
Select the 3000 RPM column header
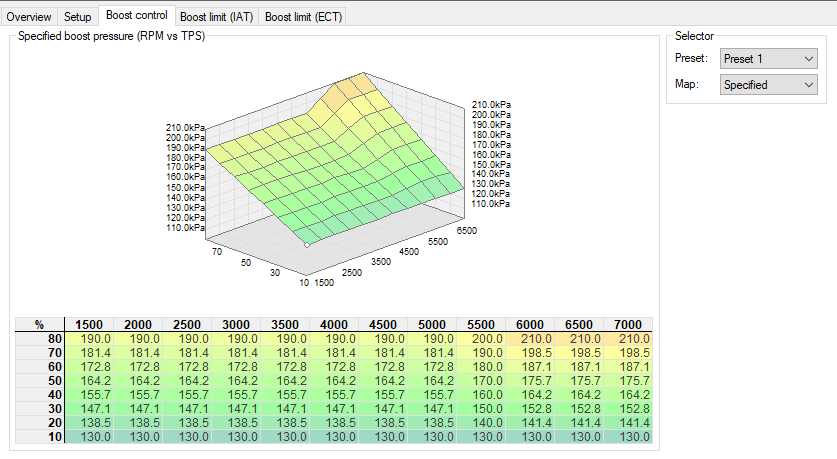click(x=236, y=325)
